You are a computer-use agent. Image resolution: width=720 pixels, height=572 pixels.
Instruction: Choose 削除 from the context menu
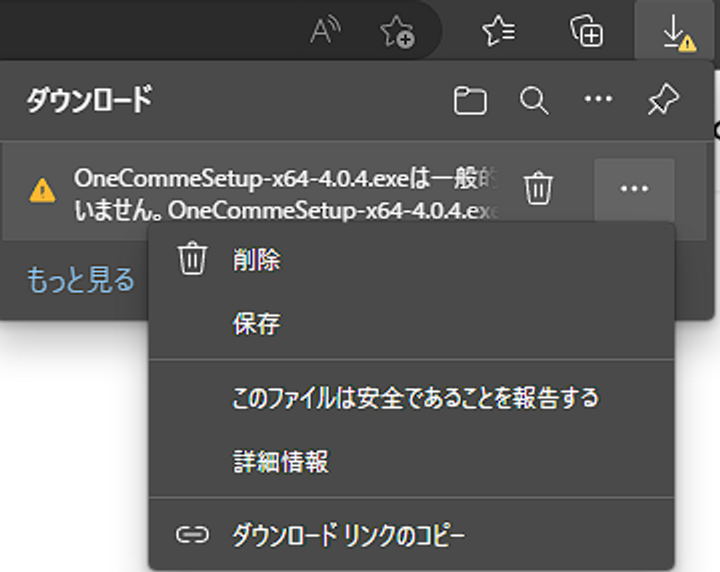[x=256, y=261]
